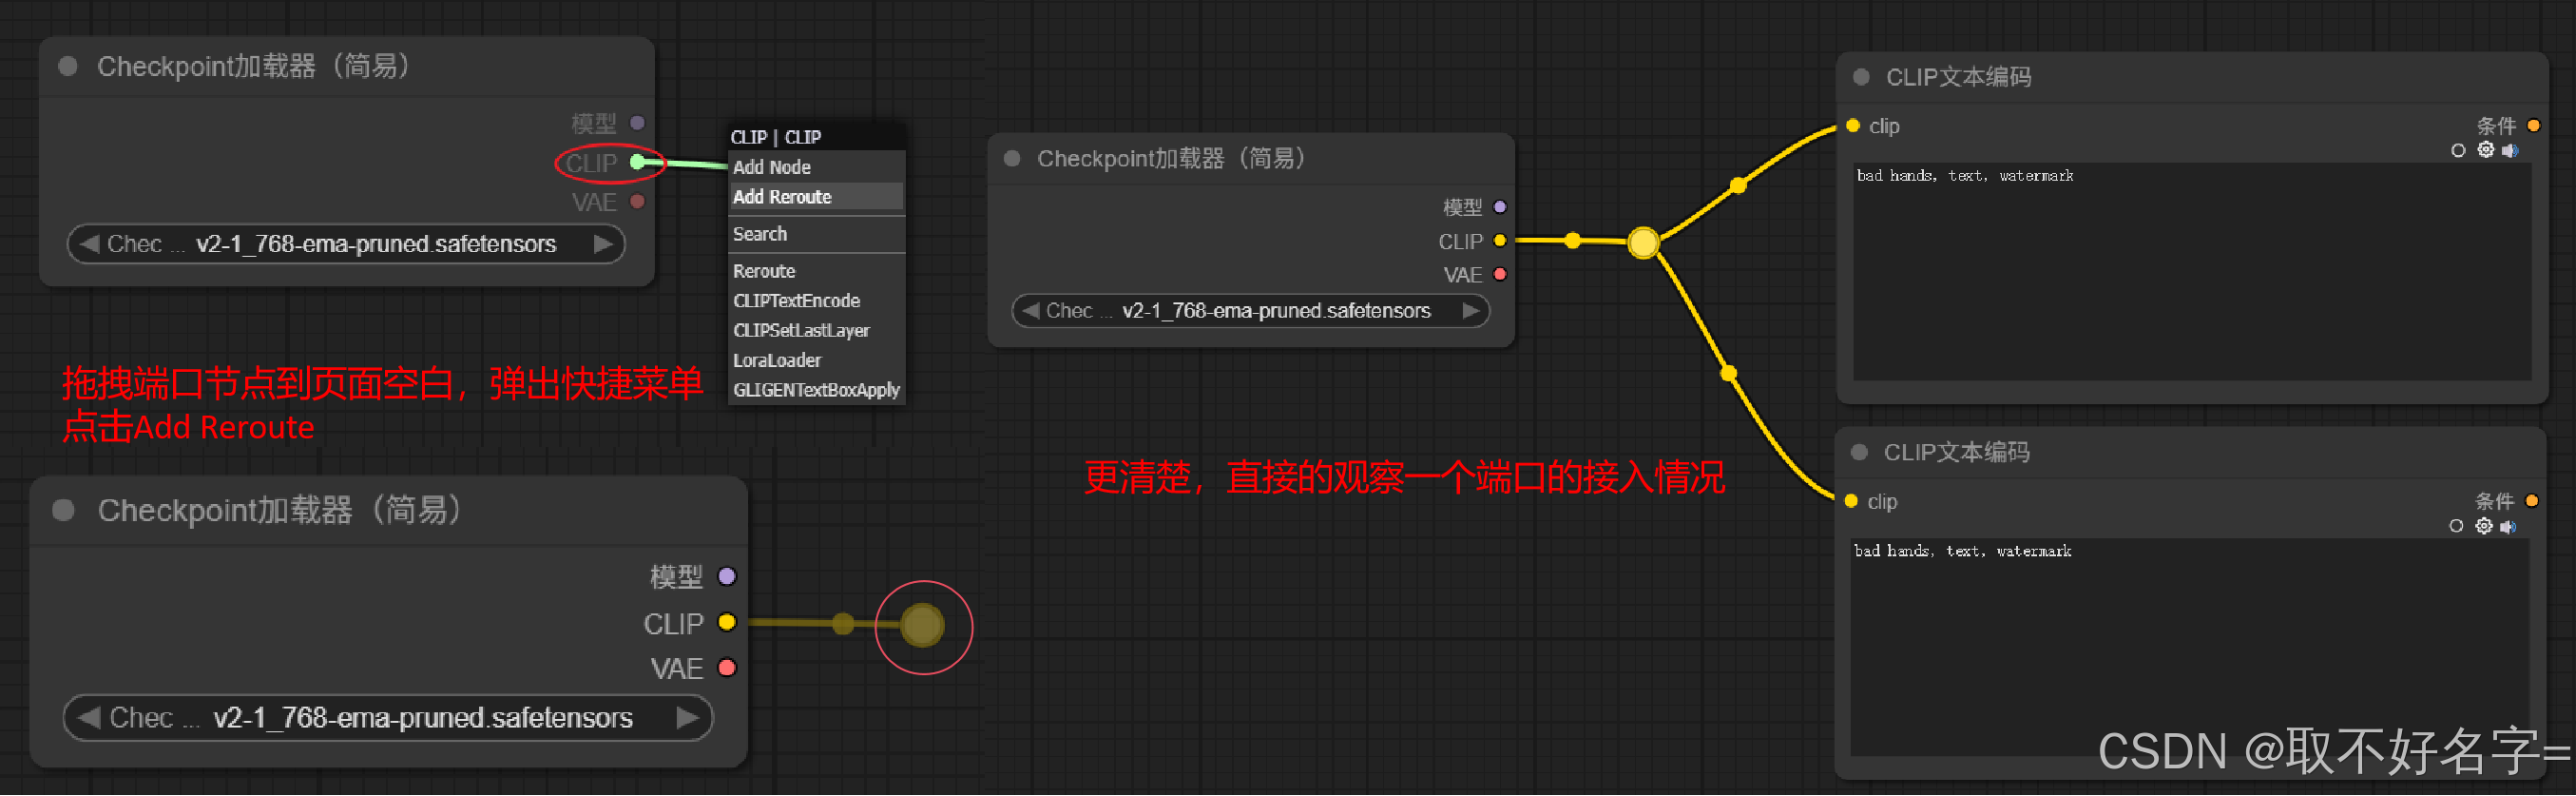This screenshot has width=2576, height=796.
Task: Click prompt text box in upper CLIP文本编码 node
Action: [2192, 272]
